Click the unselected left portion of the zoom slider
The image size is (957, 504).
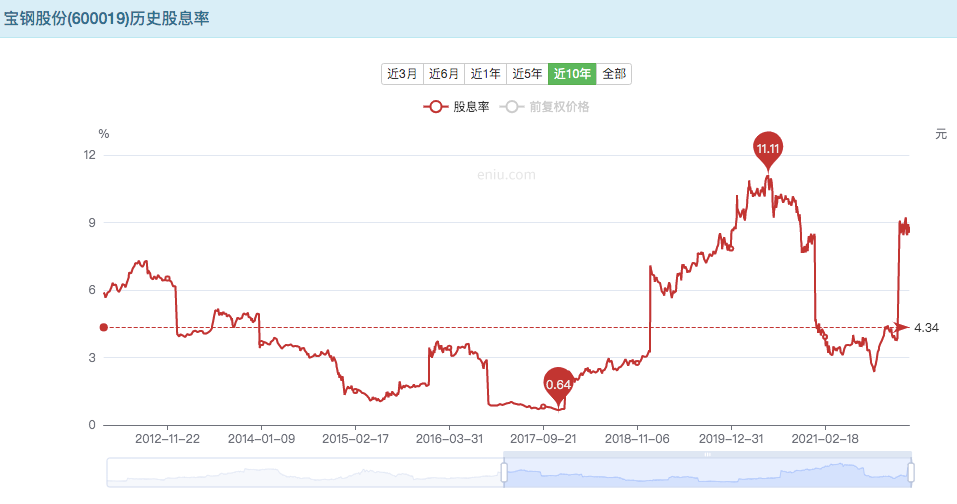point(300,472)
